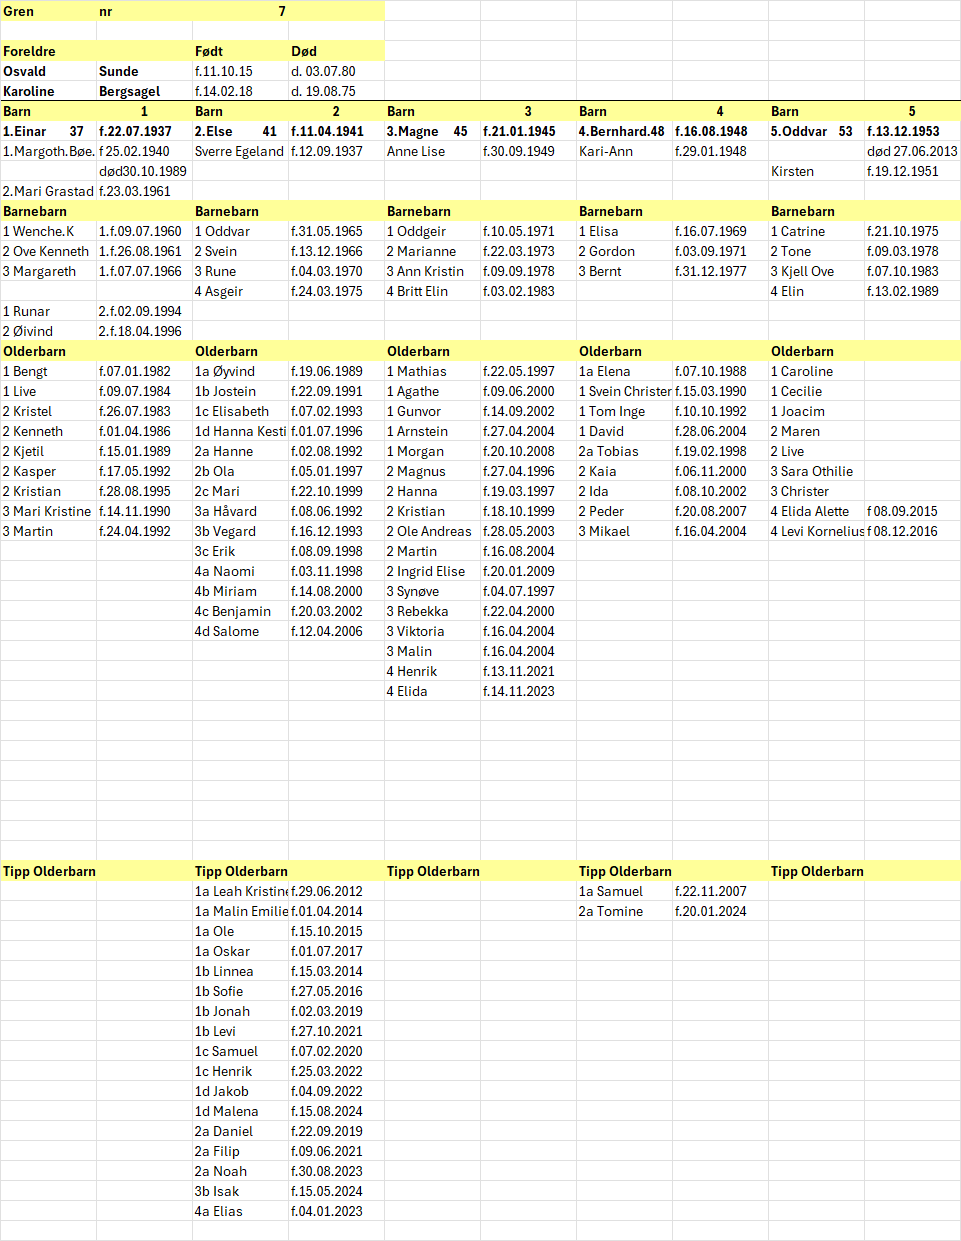
Task: Select the cell "1 Elisa"
Action: (624, 231)
